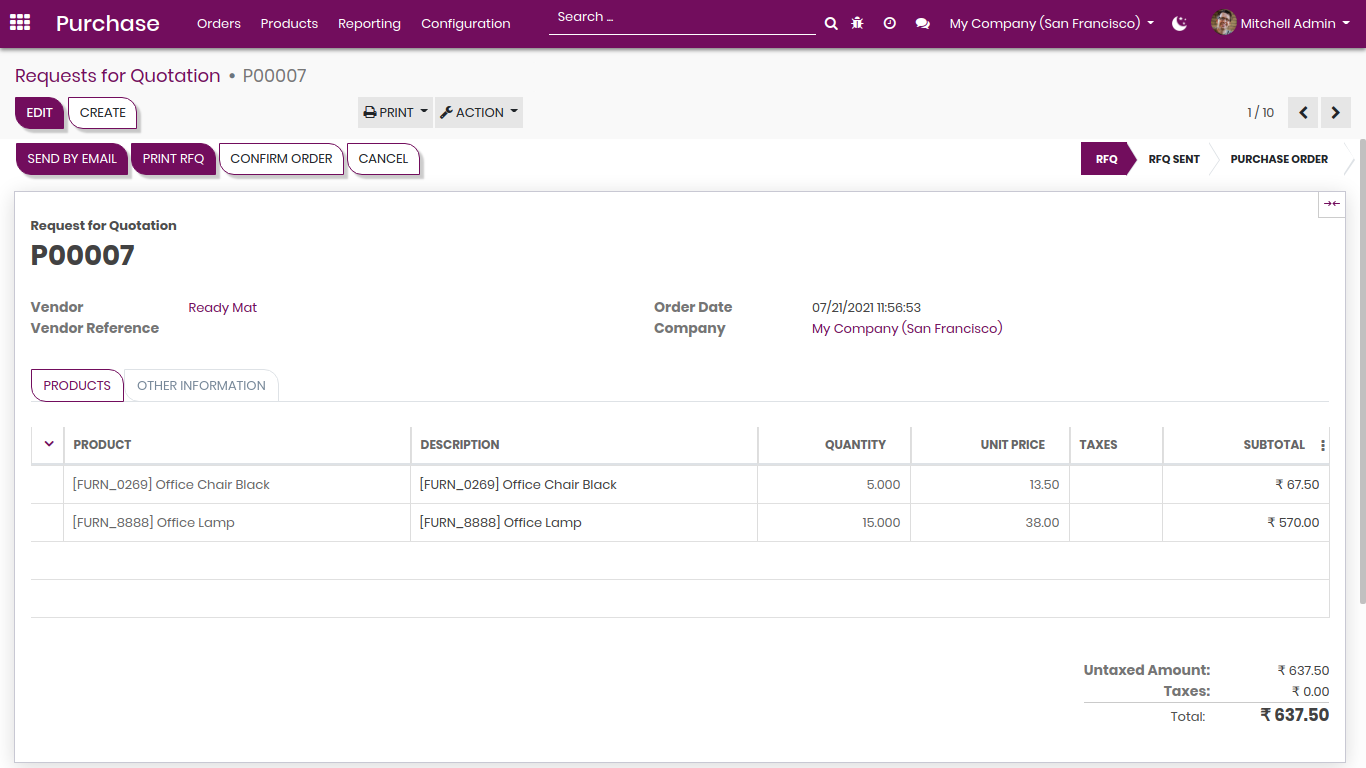Image resolution: width=1366 pixels, height=768 pixels.
Task: Open the Print dropdown
Action: coord(395,113)
